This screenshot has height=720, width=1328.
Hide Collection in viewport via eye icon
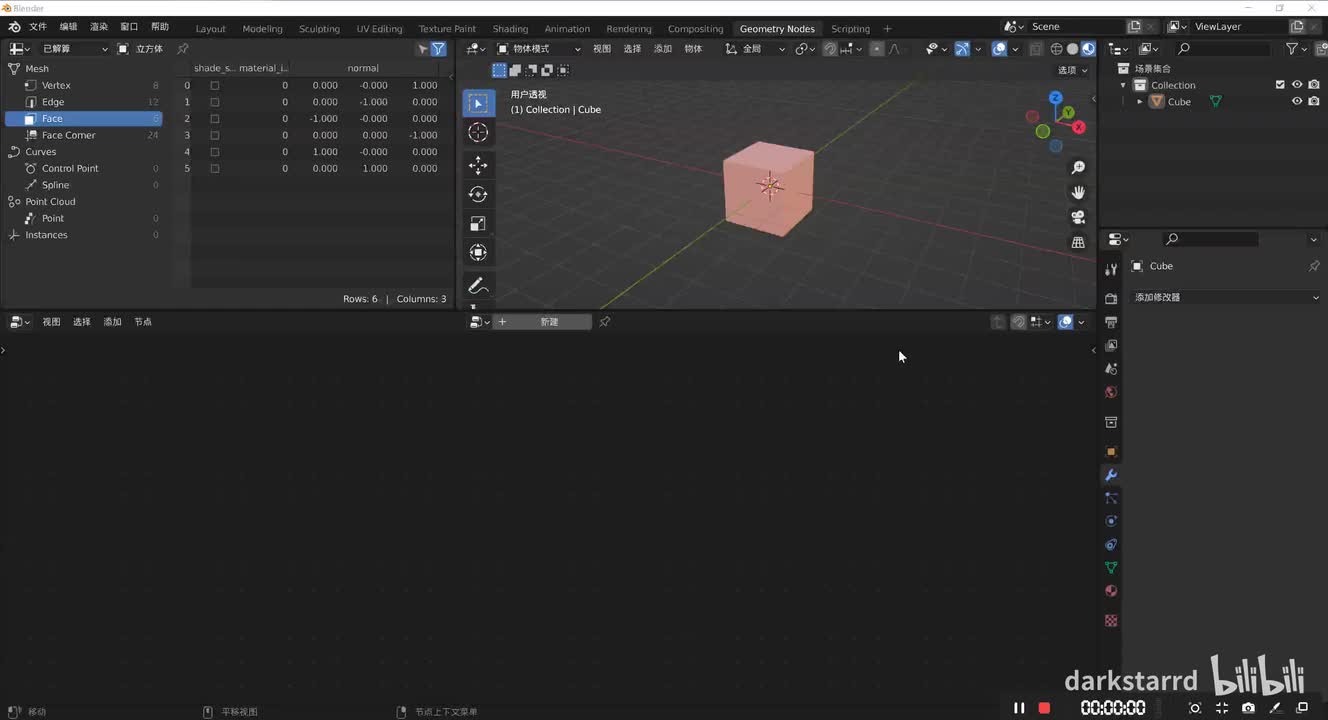1297,85
